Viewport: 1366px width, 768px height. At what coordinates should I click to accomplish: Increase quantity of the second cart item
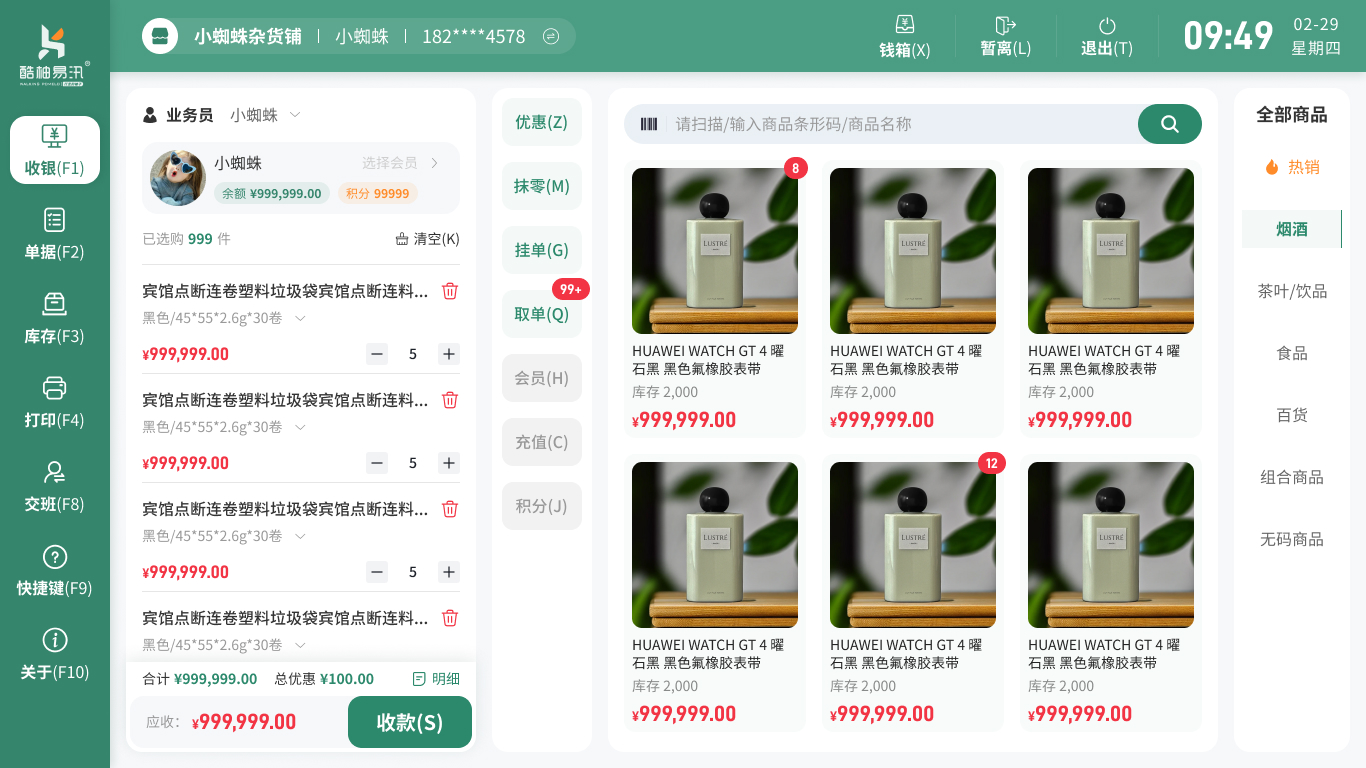(x=449, y=463)
